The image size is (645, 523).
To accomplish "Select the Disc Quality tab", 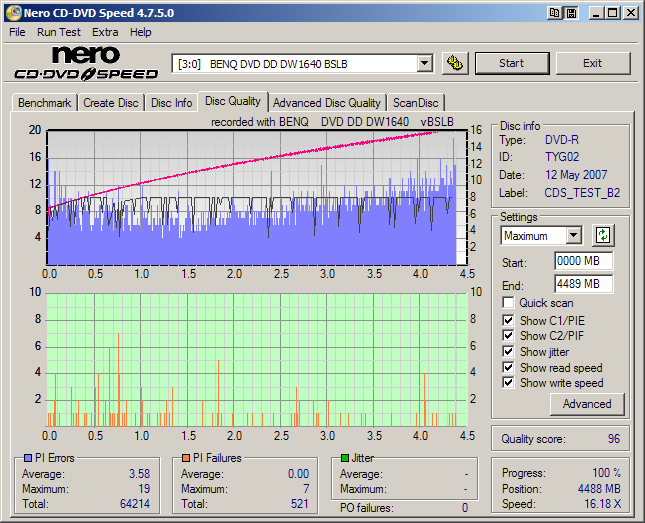I will tap(233, 101).
